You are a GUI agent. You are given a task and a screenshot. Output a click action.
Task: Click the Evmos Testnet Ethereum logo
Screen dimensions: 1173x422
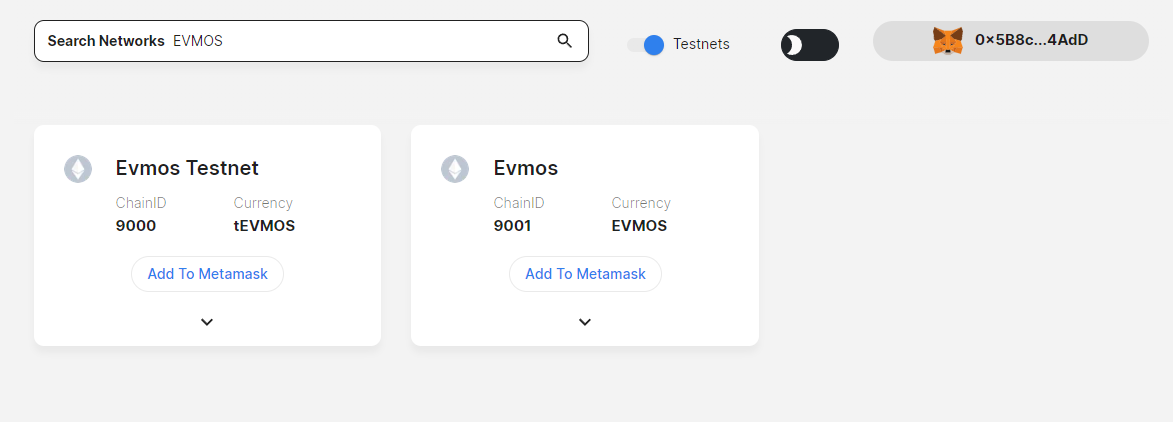[x=78, y=169]
